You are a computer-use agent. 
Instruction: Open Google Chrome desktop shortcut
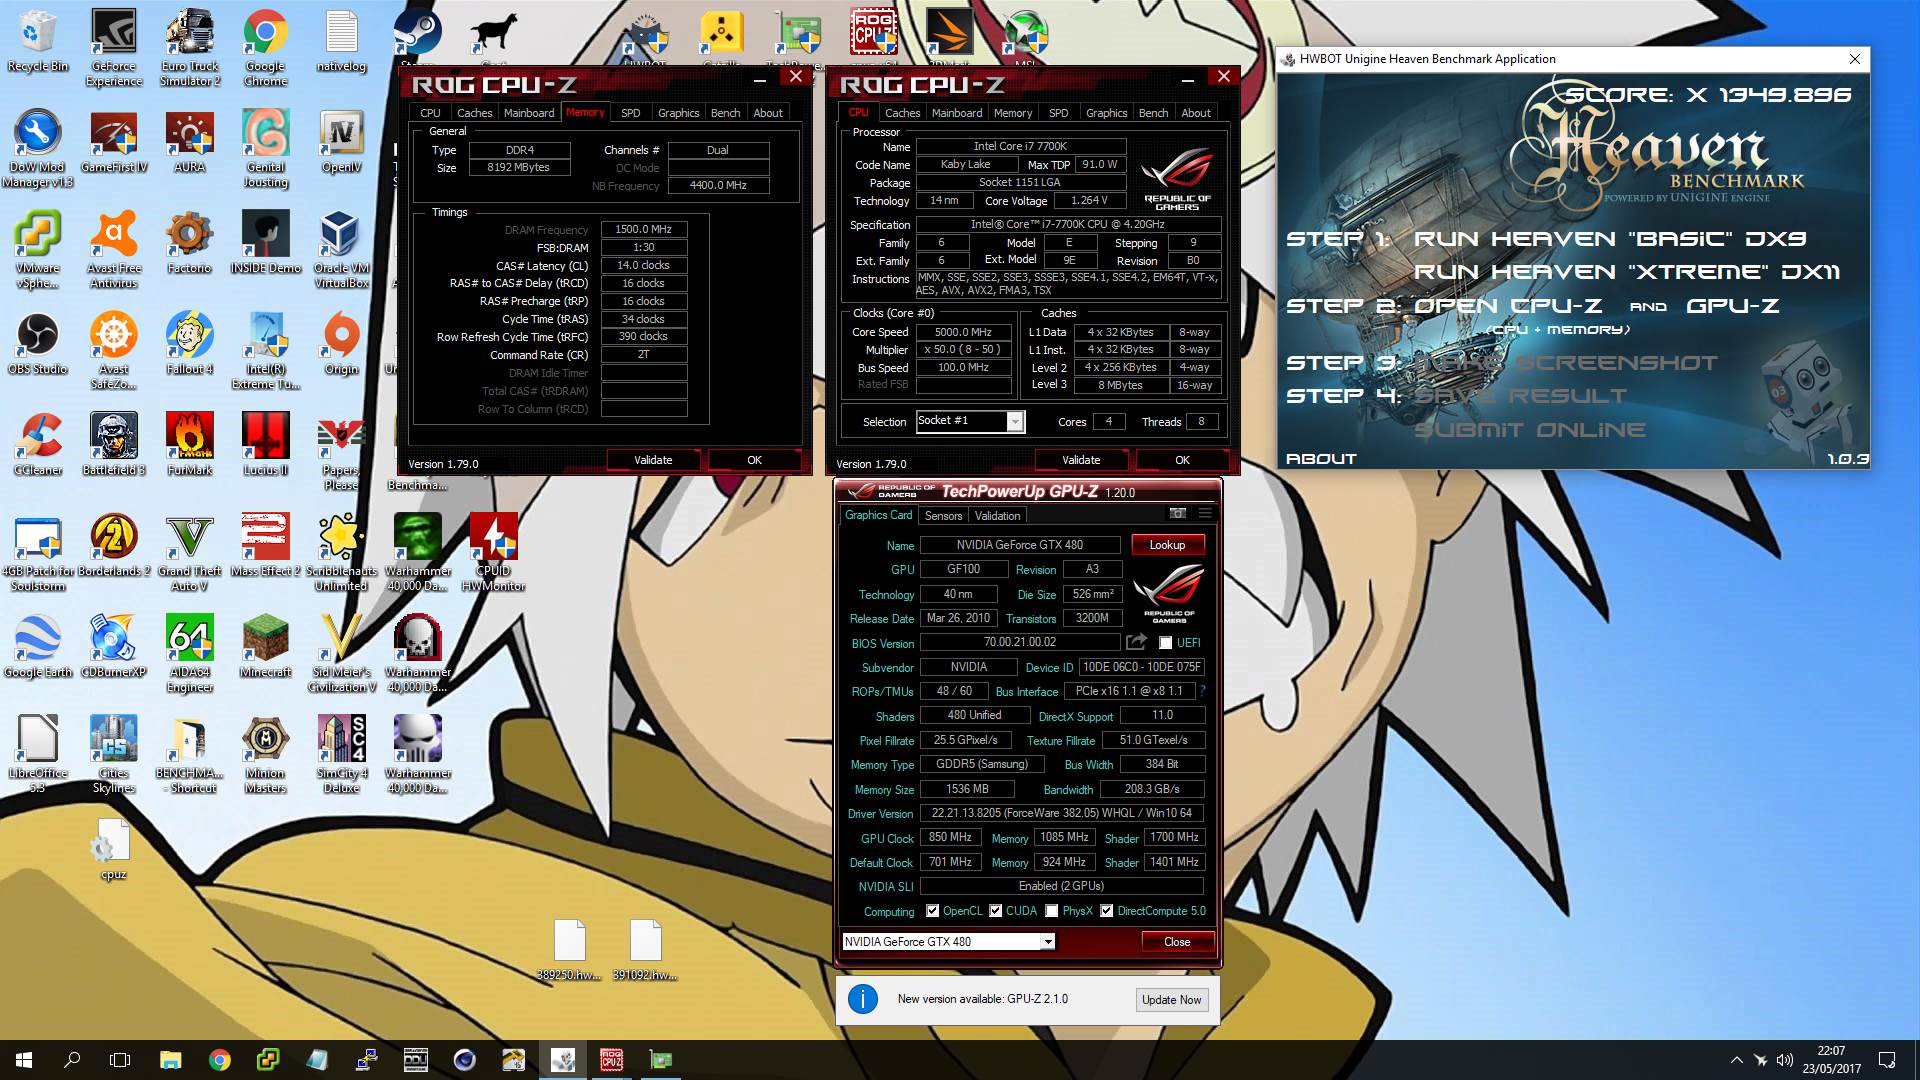(x=265, y=48)
